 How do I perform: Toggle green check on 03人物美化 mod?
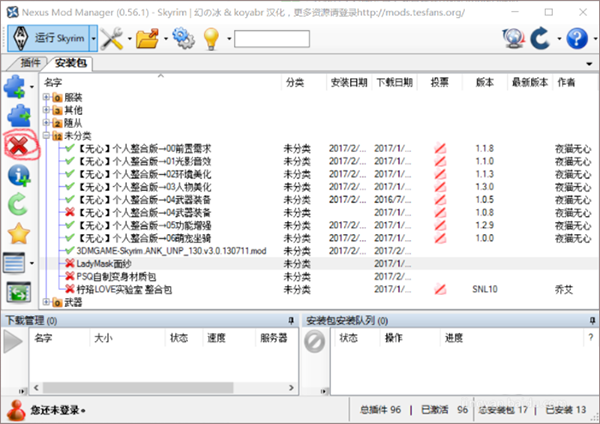coord(70,187)
